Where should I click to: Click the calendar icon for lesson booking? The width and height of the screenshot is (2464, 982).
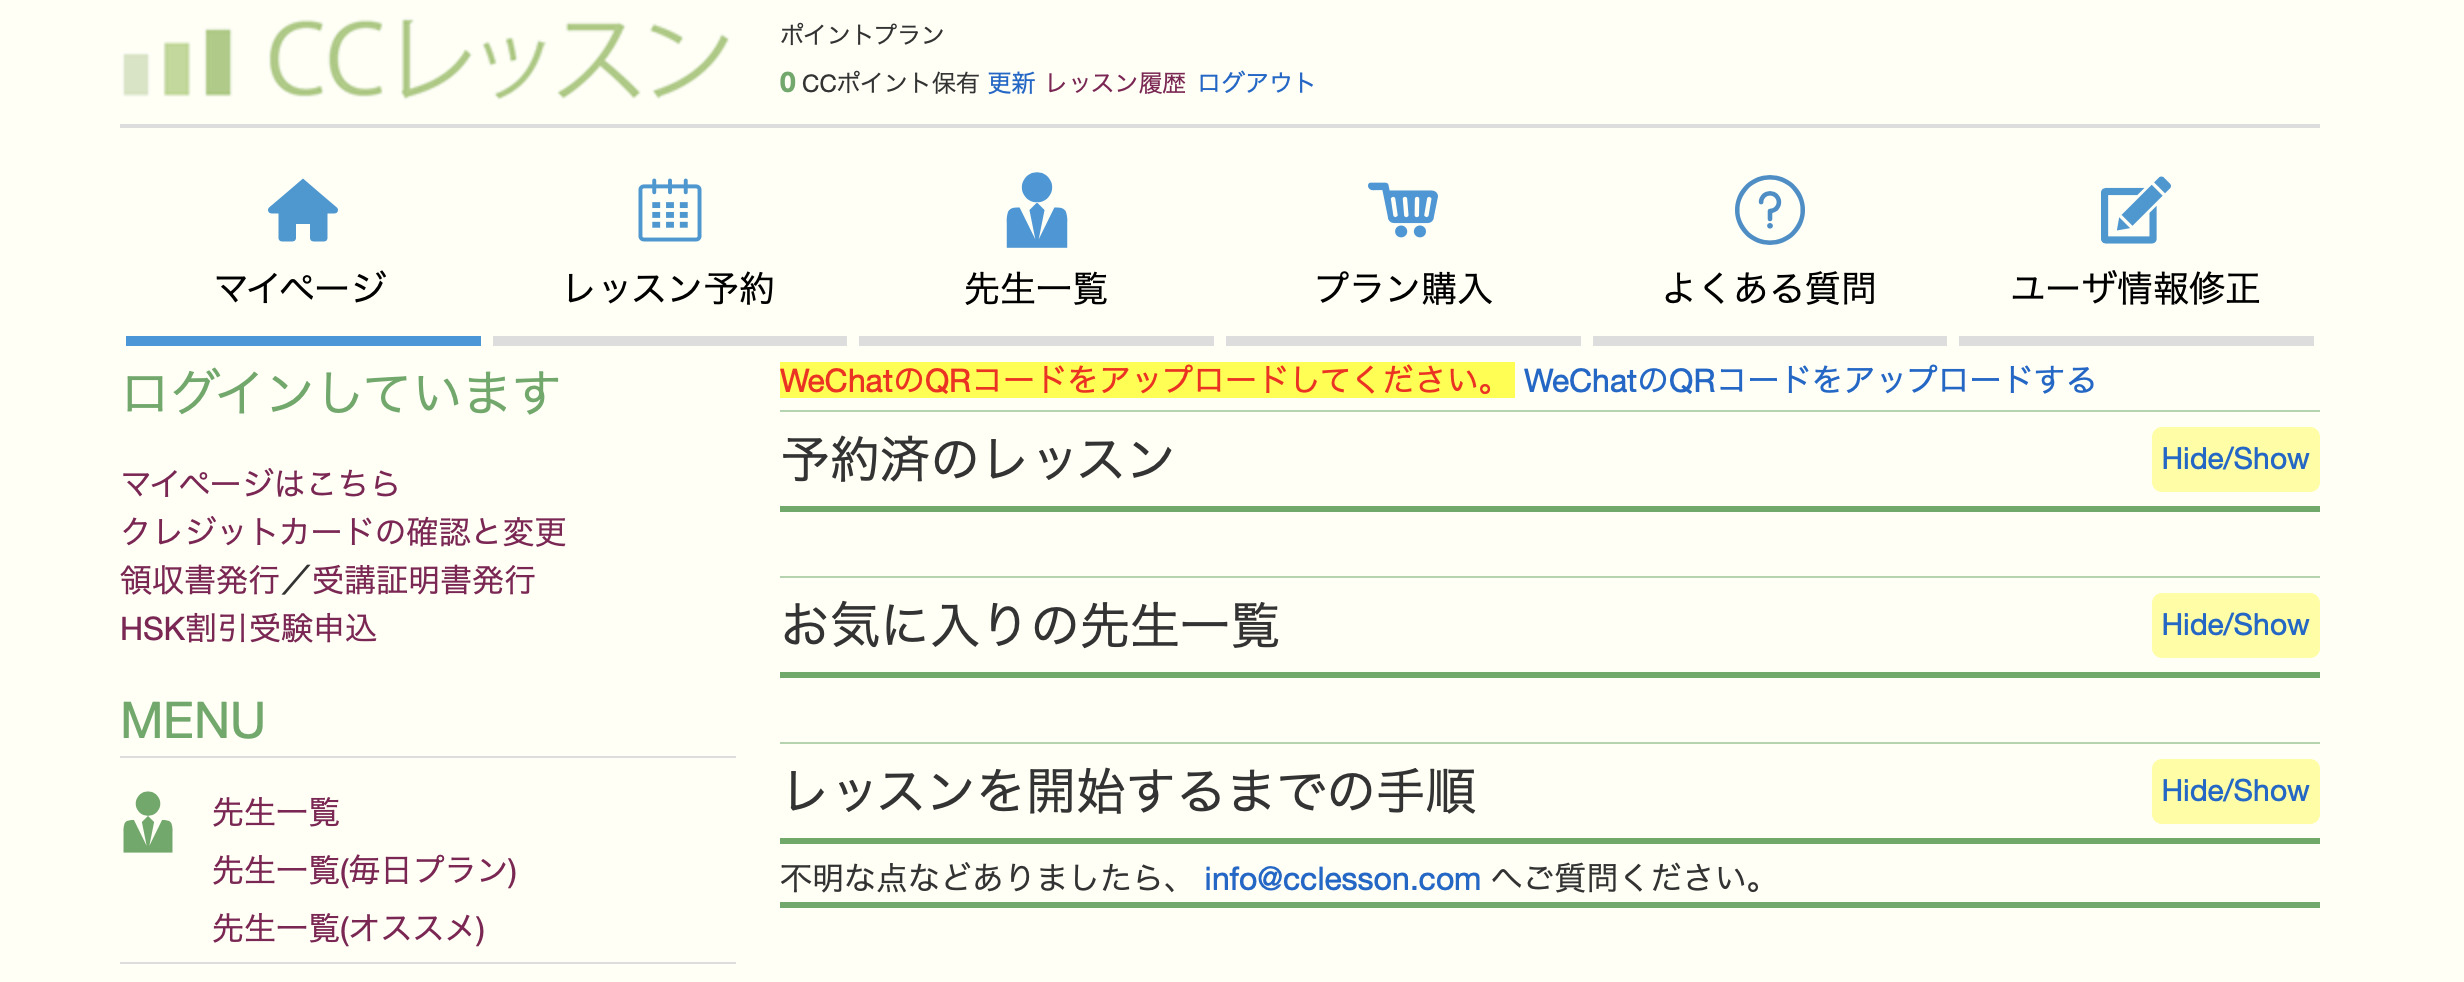pos(669,210)
